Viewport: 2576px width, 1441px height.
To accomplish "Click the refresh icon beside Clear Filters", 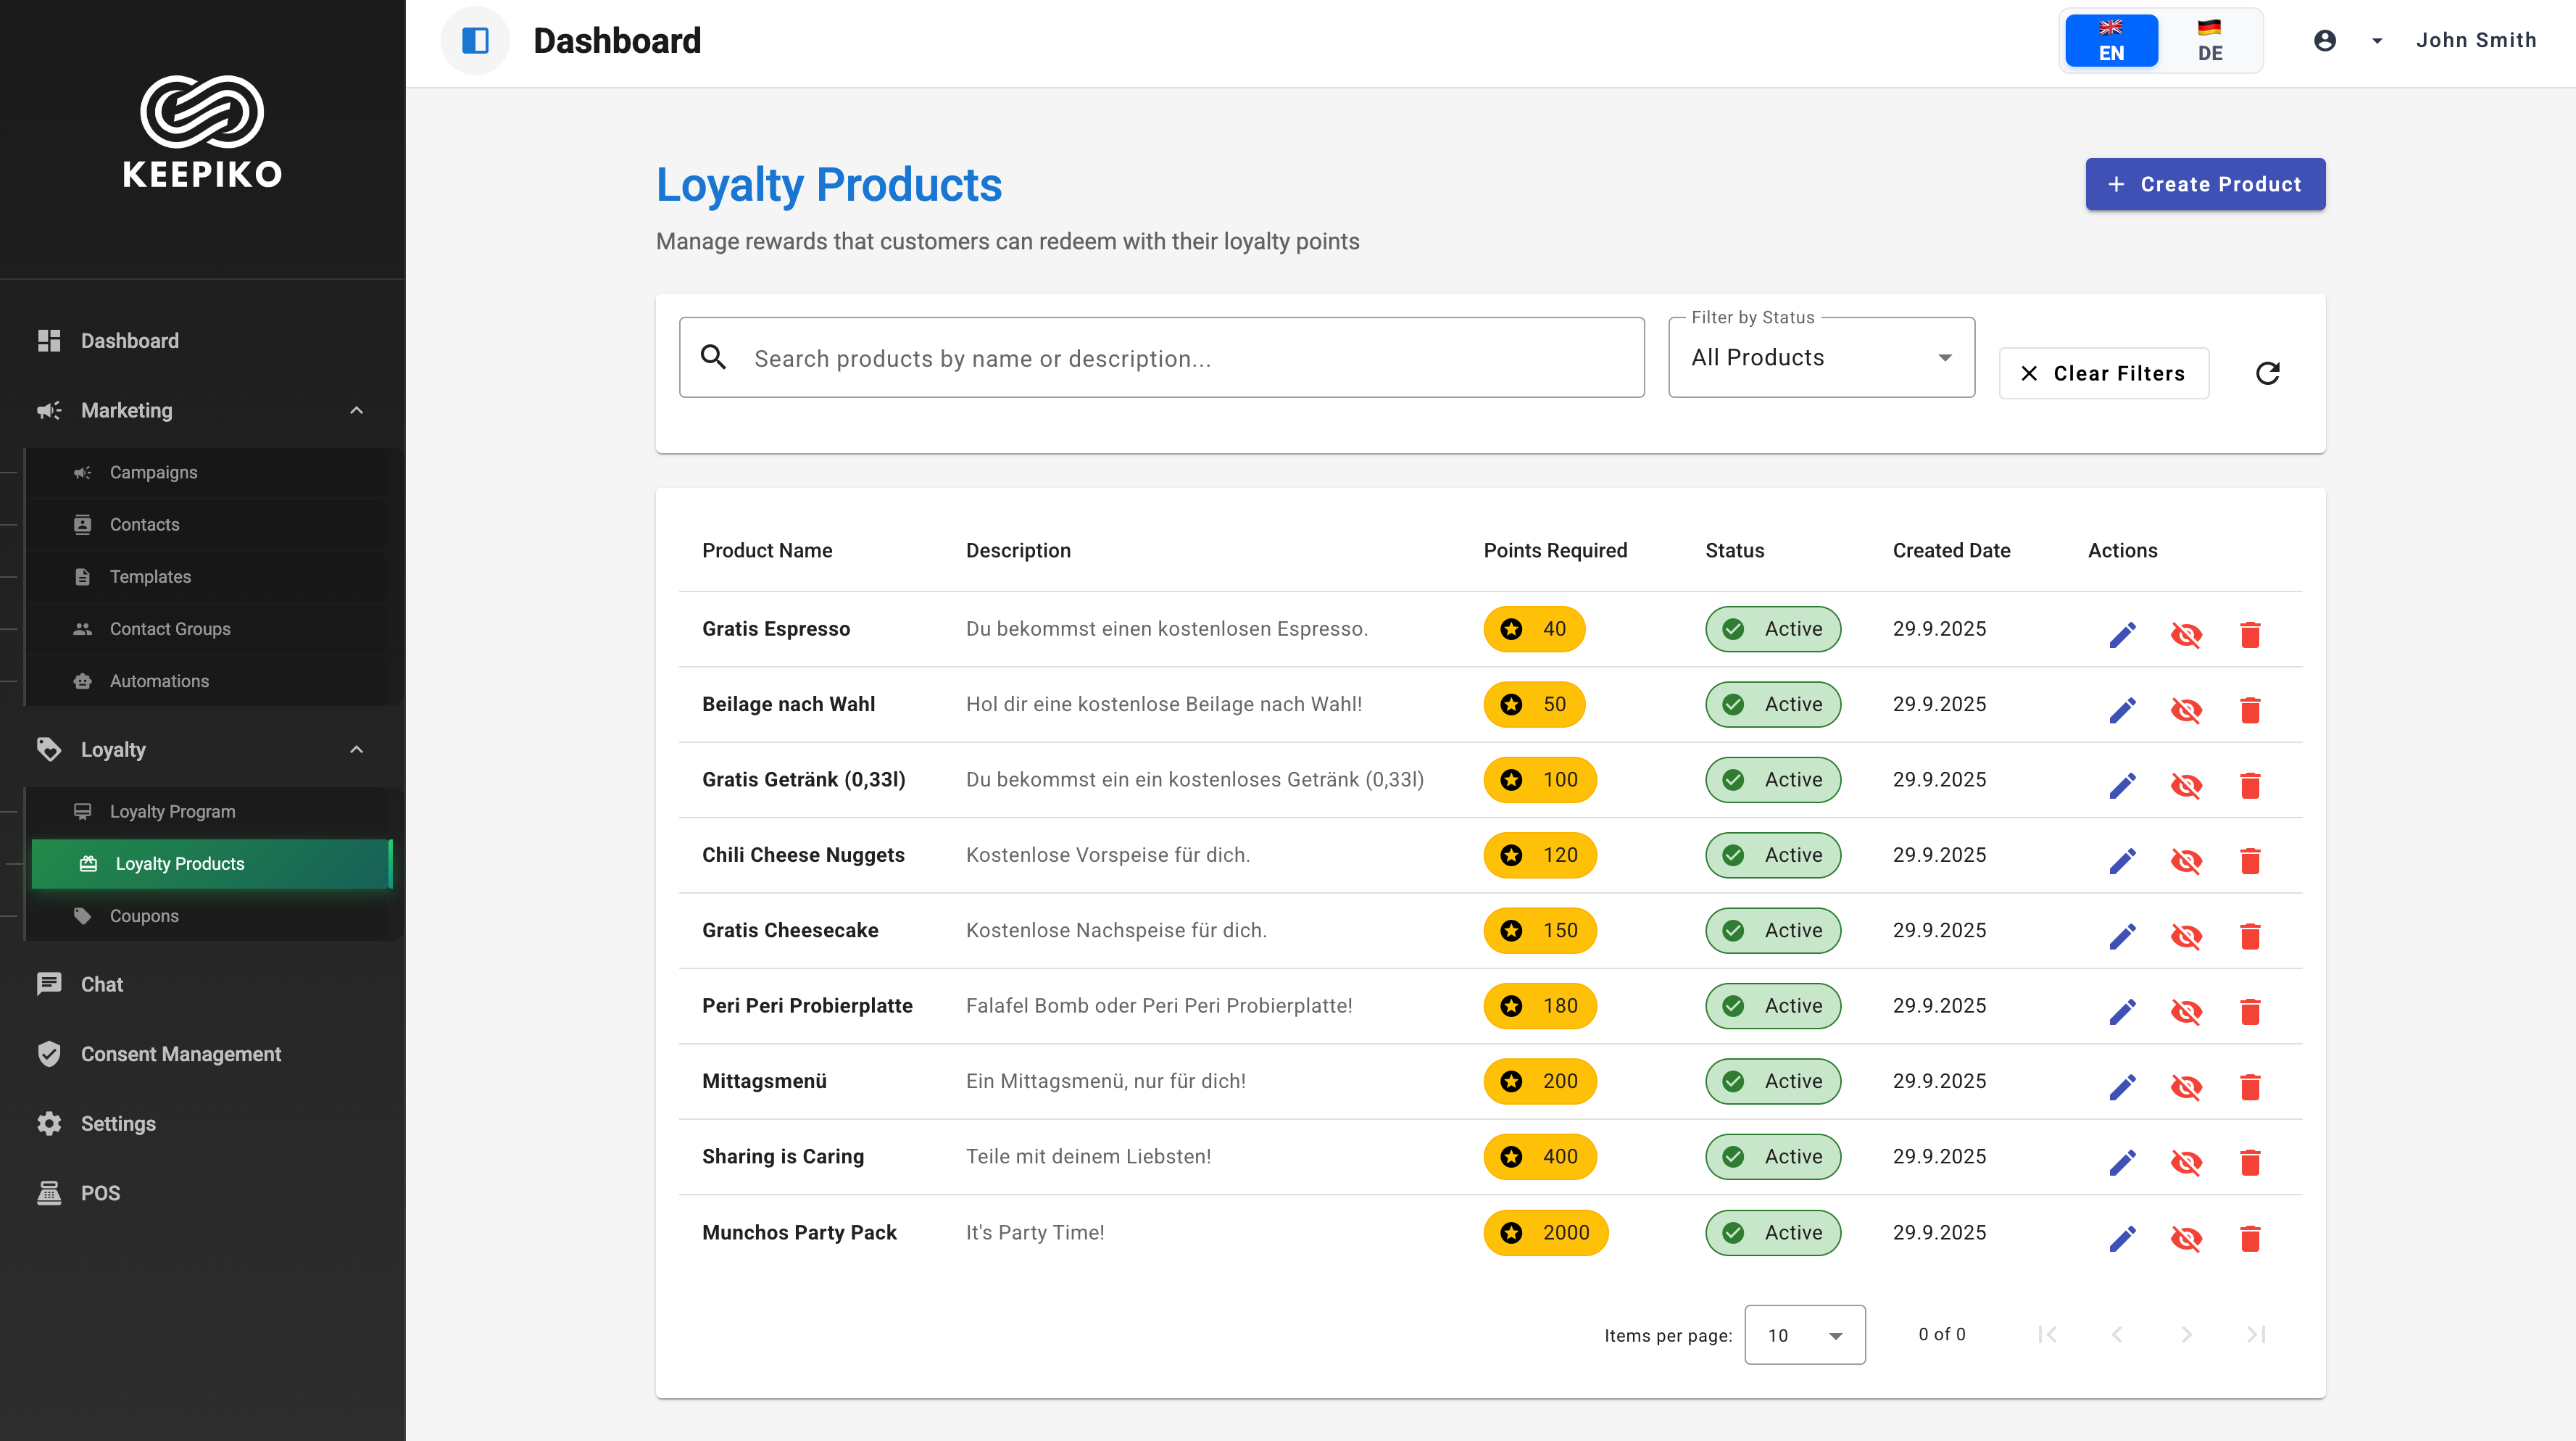I will point(2267,373).
